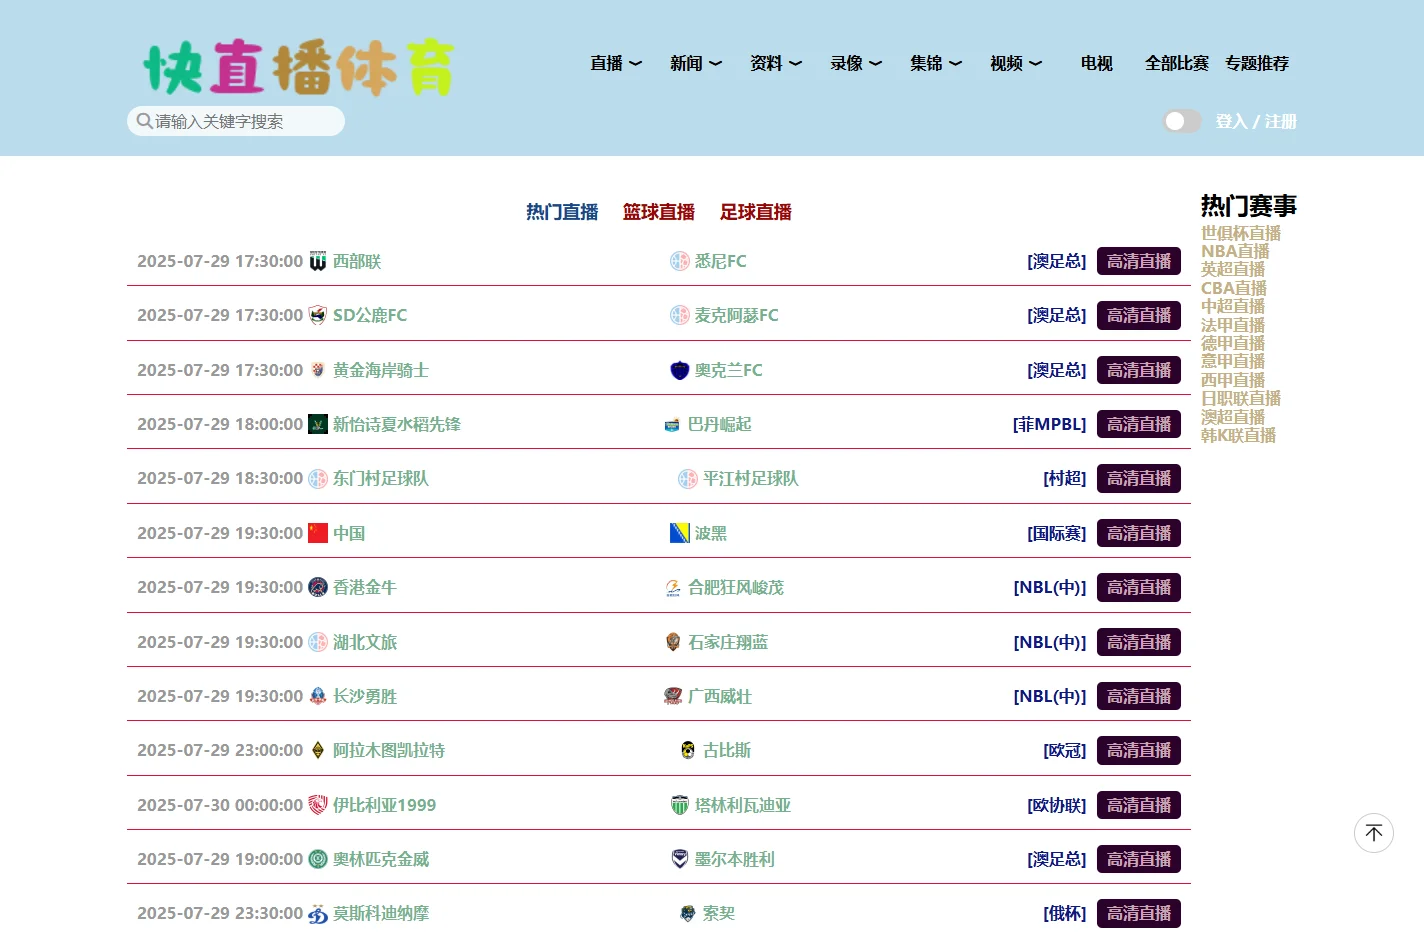Click the [菲MPBL] league tag
The image size is (1424, 933).
click(x=1049, y=424)
